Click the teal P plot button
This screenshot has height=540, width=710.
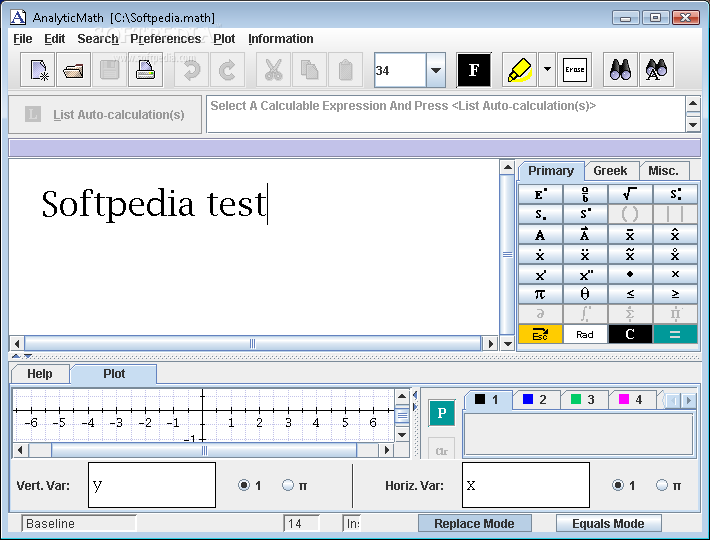click(x=441, y=413)
